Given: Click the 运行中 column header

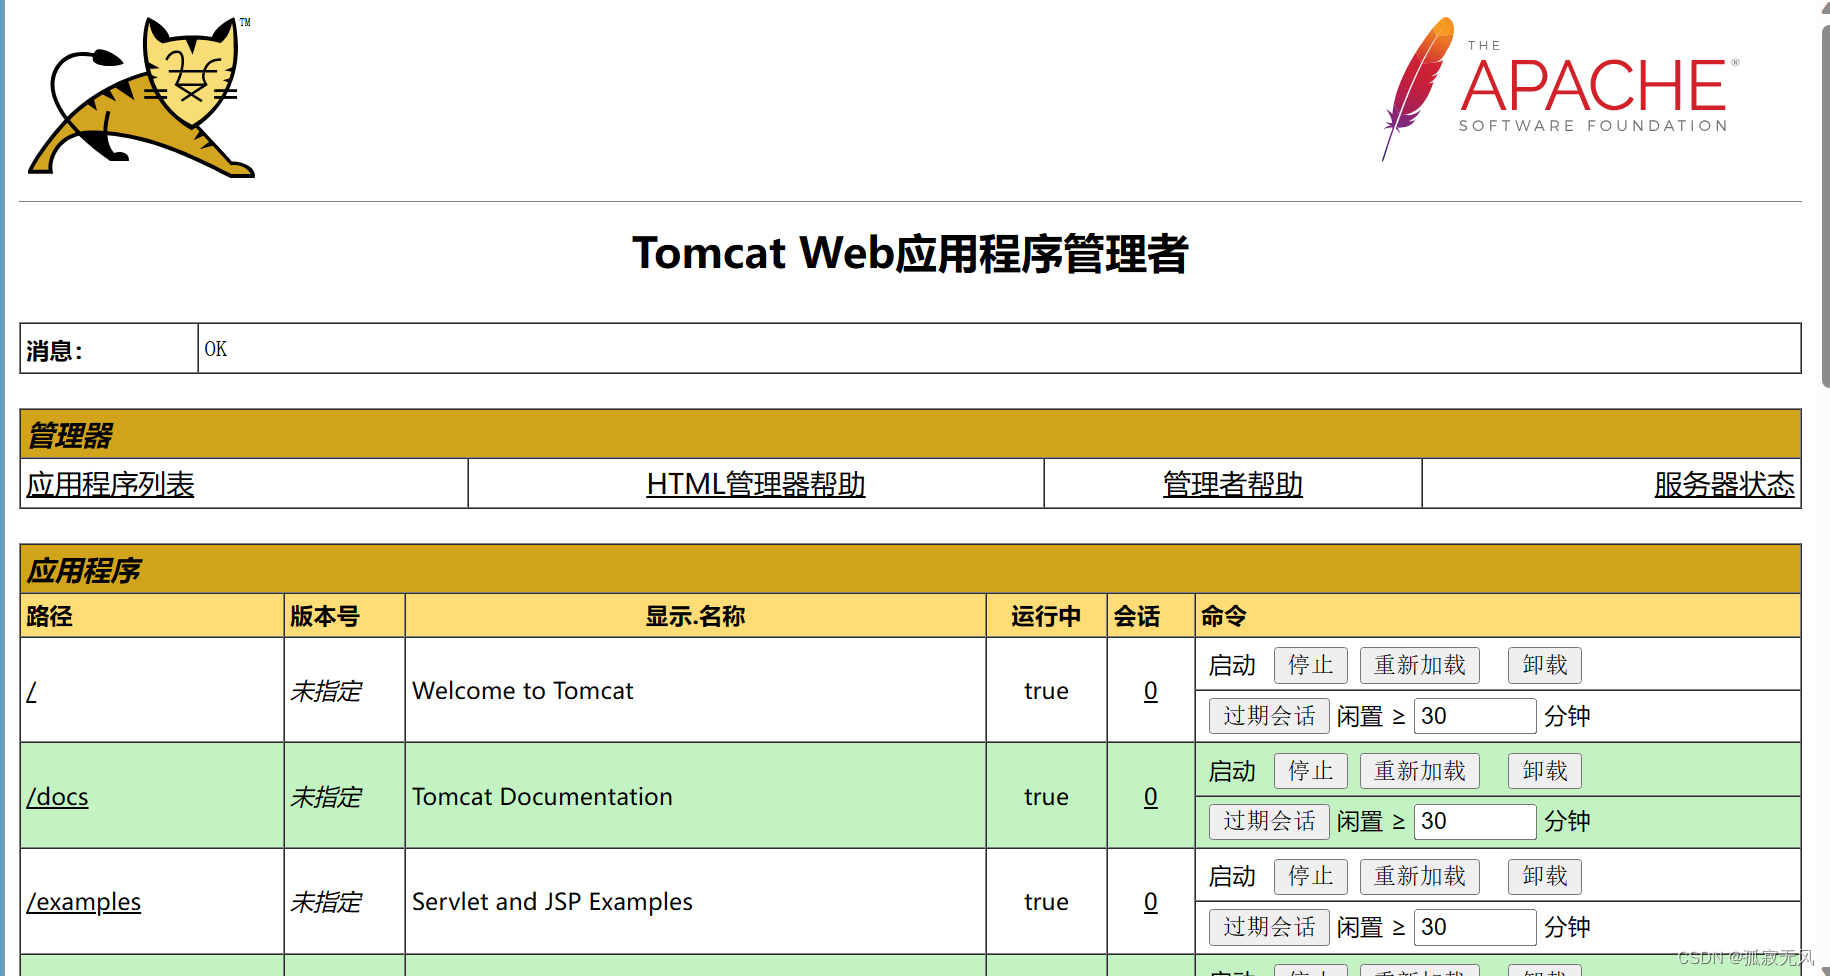Looking at the screenshot, I should 1046,616.
